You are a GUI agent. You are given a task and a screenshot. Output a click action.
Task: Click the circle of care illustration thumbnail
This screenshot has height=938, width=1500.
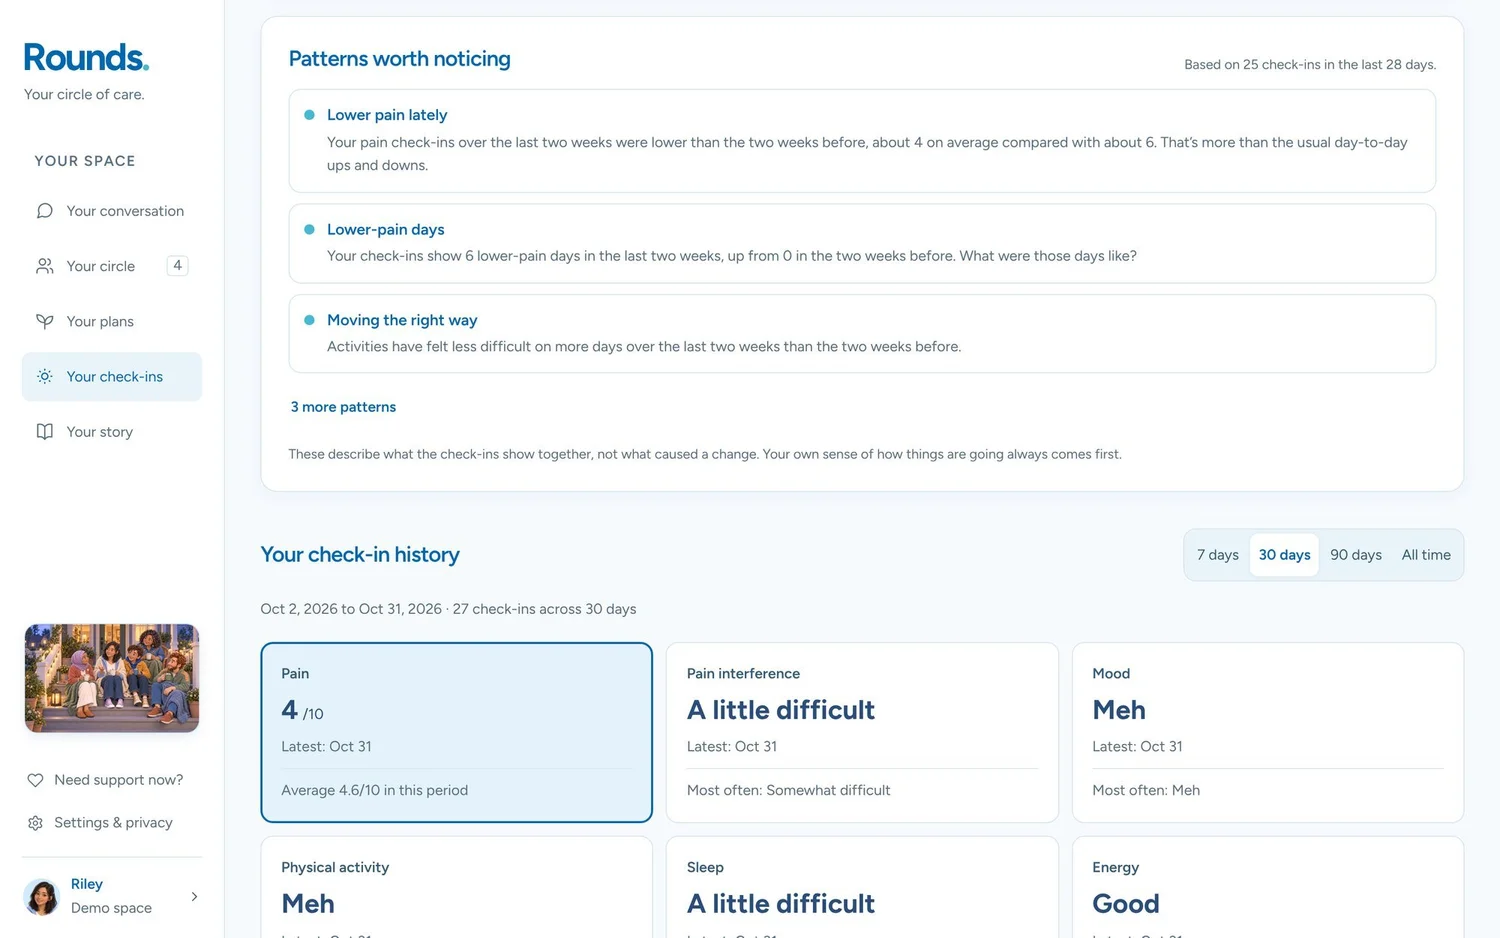(x=112, y=678)
